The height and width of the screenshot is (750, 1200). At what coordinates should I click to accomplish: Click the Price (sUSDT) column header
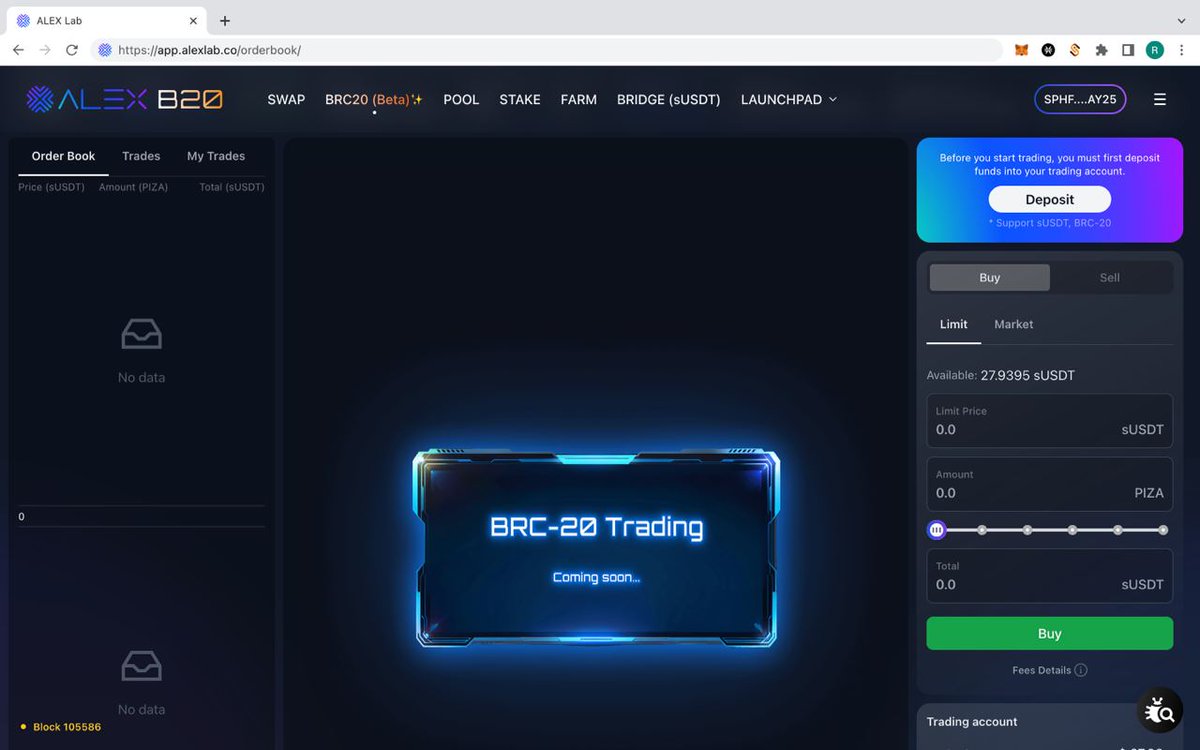point(51,187)
